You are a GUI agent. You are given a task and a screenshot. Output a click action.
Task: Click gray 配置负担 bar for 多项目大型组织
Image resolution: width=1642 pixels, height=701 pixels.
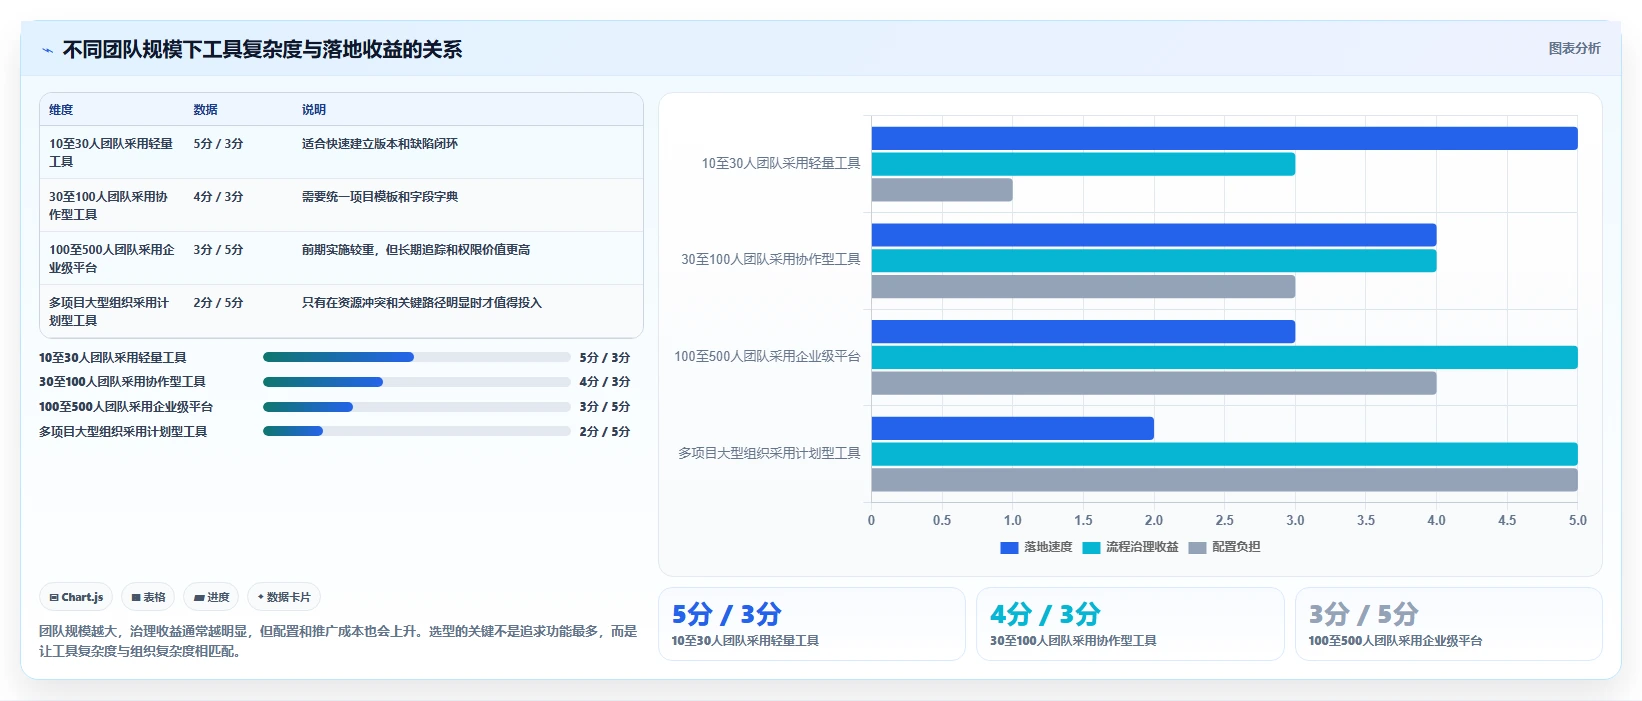click(1224, 480)
